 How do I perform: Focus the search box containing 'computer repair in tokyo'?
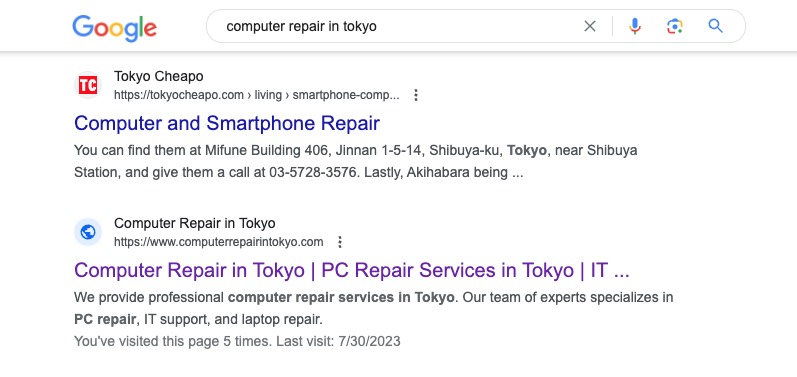point(396,26)
